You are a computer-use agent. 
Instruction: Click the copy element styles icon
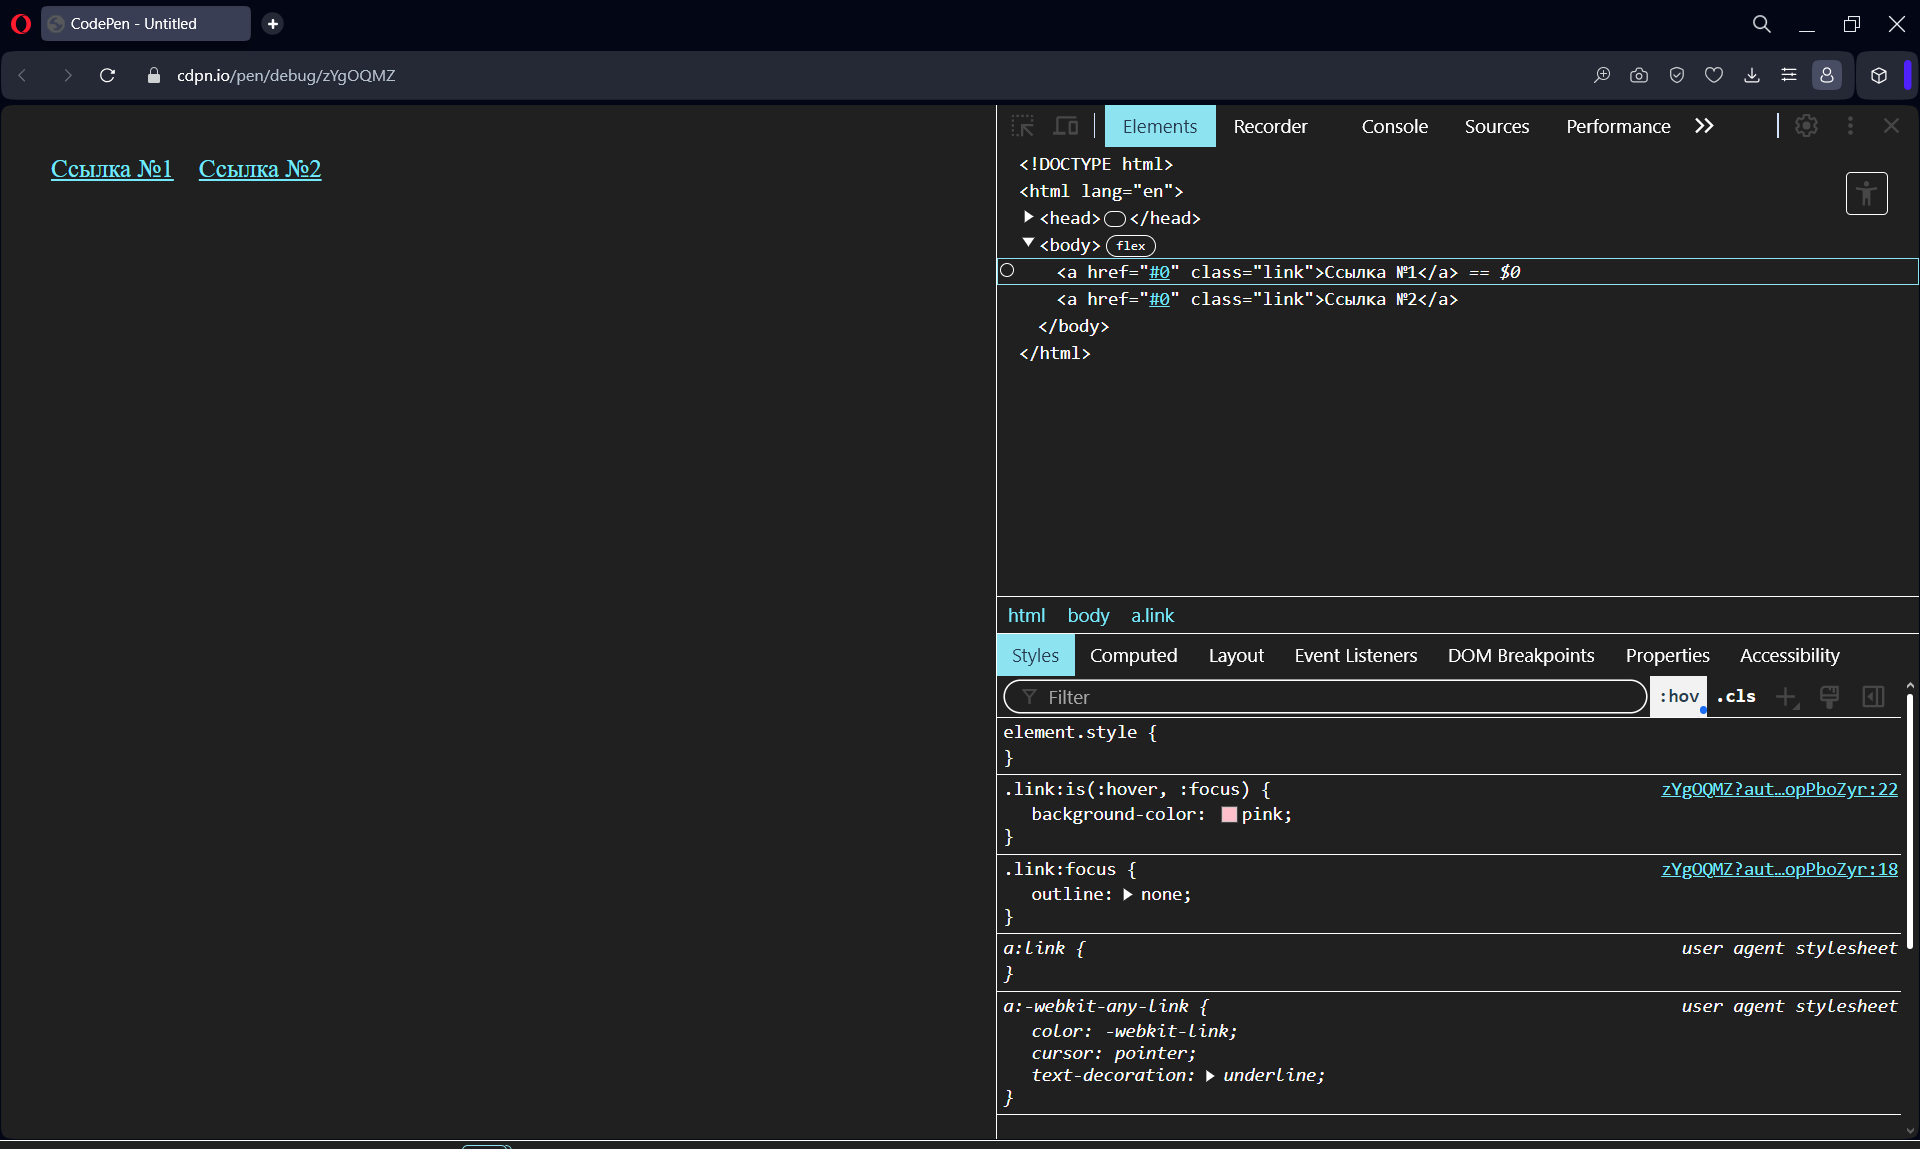tap(1832, 696)
